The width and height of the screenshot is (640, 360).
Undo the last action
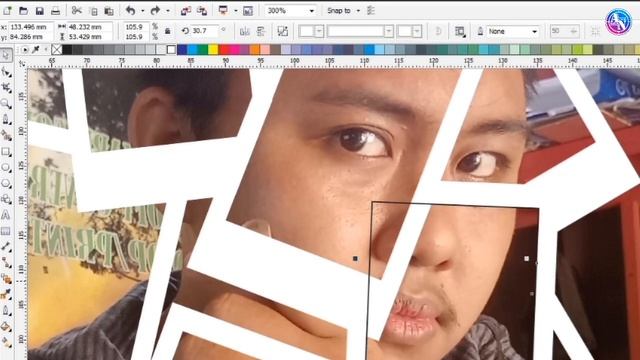point(130,11)
